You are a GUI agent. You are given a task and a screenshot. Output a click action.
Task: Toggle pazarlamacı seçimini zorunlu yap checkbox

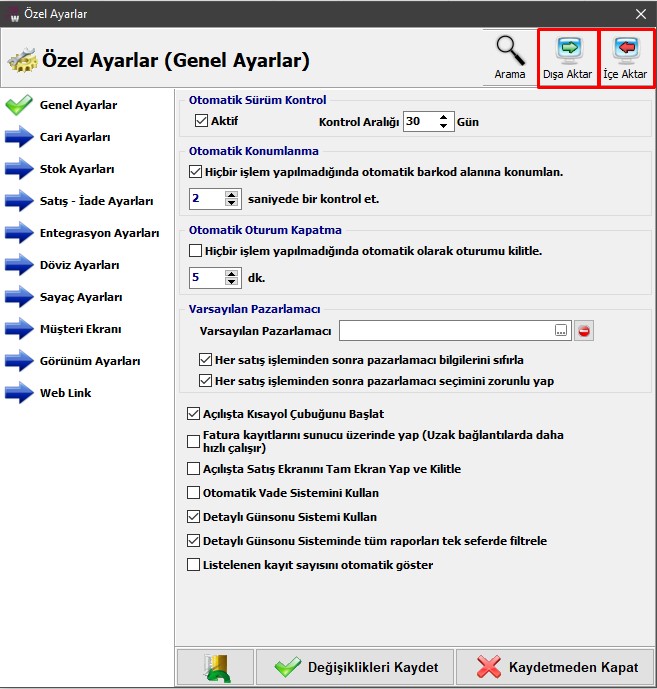(205, 381)
